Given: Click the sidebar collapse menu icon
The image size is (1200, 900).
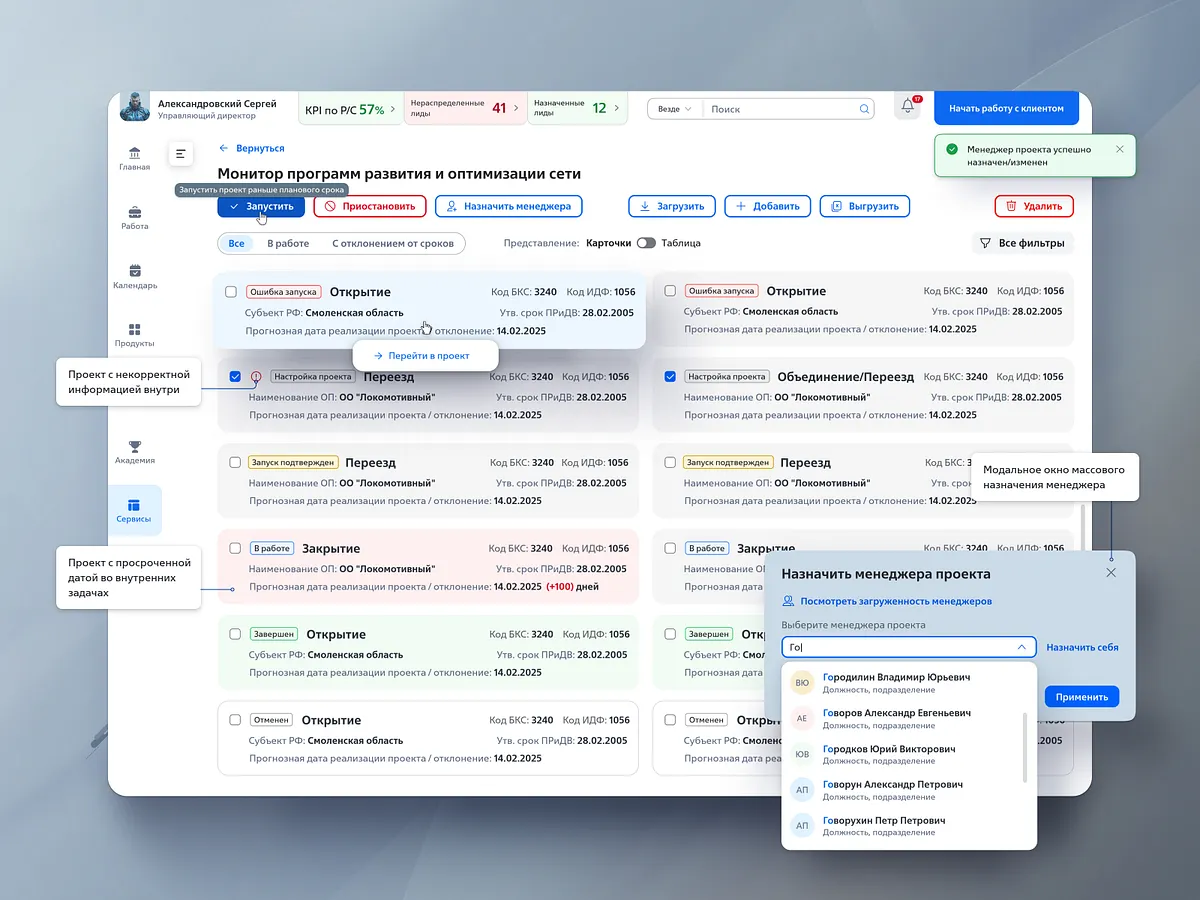Looking at the screenshot, I should pyautogui.click(x=180, y=154).
